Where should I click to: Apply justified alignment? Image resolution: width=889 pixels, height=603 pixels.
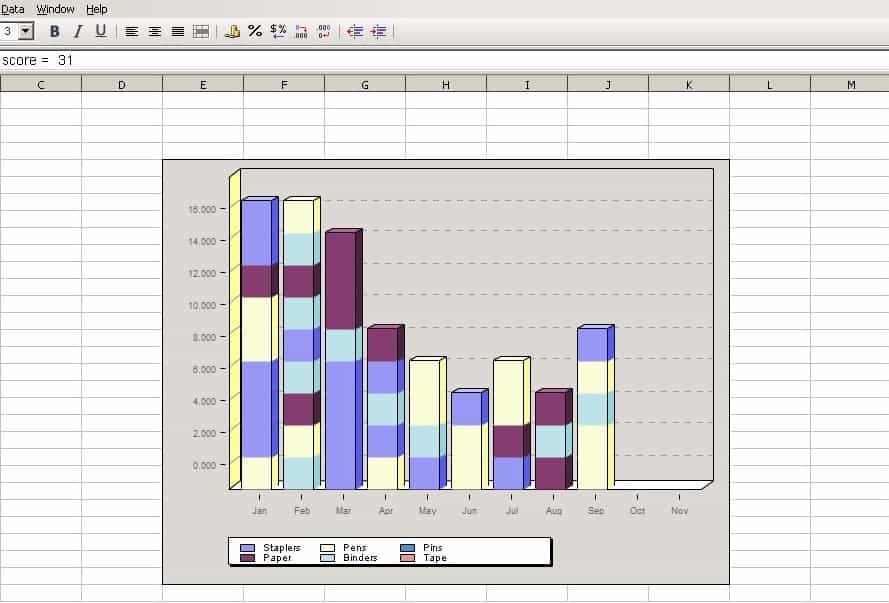pyautogui.click(x=178, y=31)
